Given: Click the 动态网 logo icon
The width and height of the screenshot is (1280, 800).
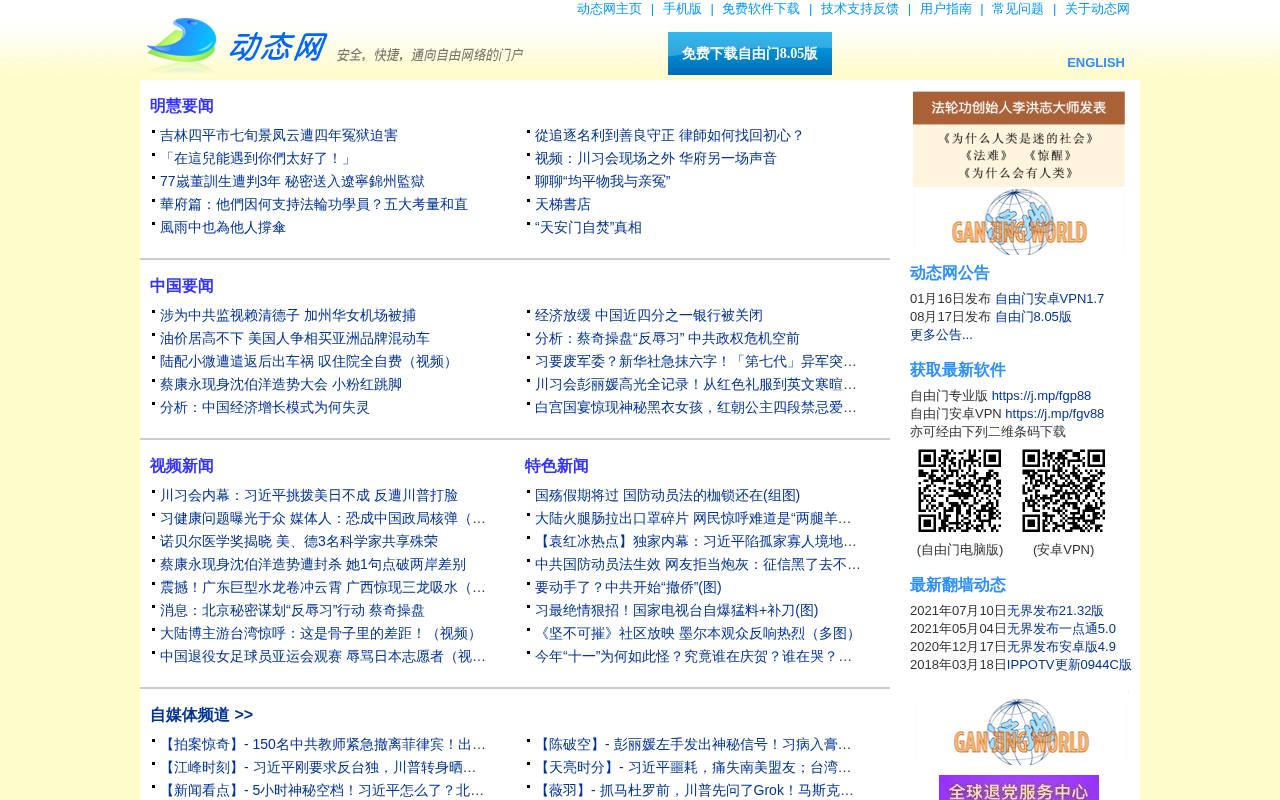Looking at the screenshot, I should 182,44.
